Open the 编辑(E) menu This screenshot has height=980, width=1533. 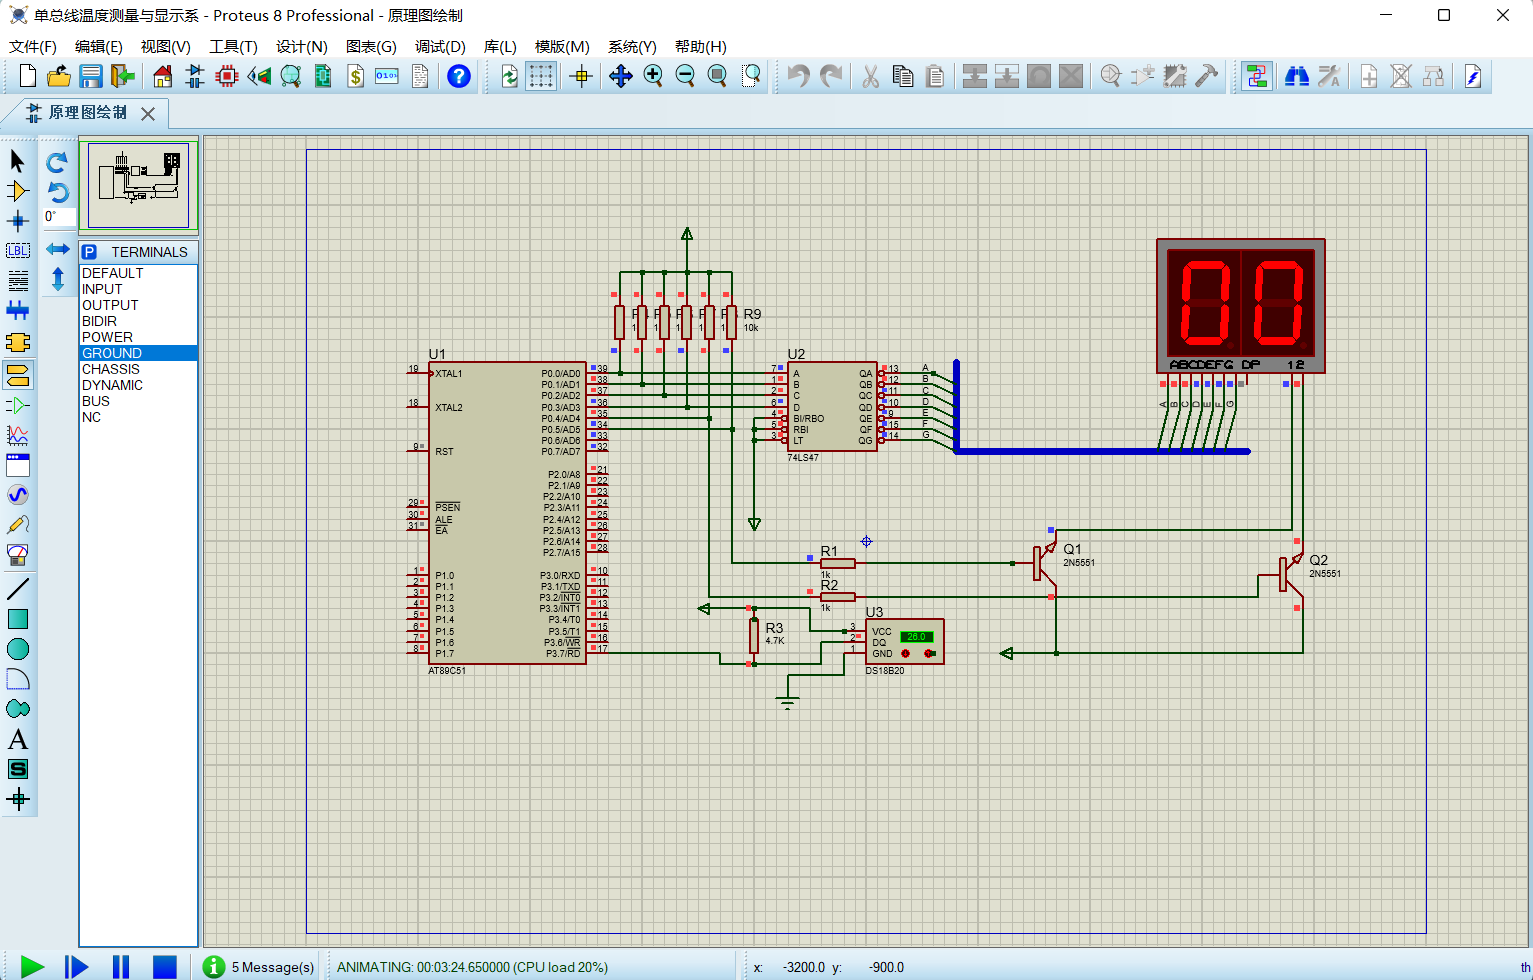coord(98,46)
